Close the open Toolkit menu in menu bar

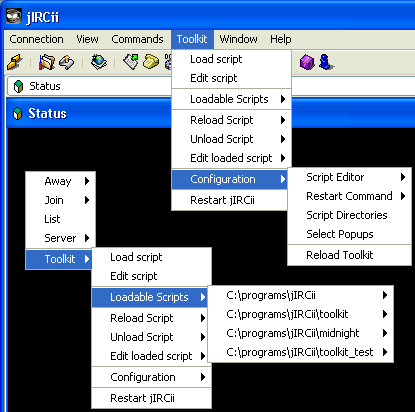[192, 39]
